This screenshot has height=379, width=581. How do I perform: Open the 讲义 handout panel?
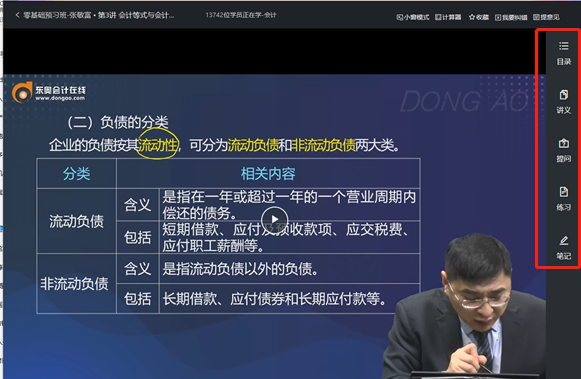click(564, 102)
